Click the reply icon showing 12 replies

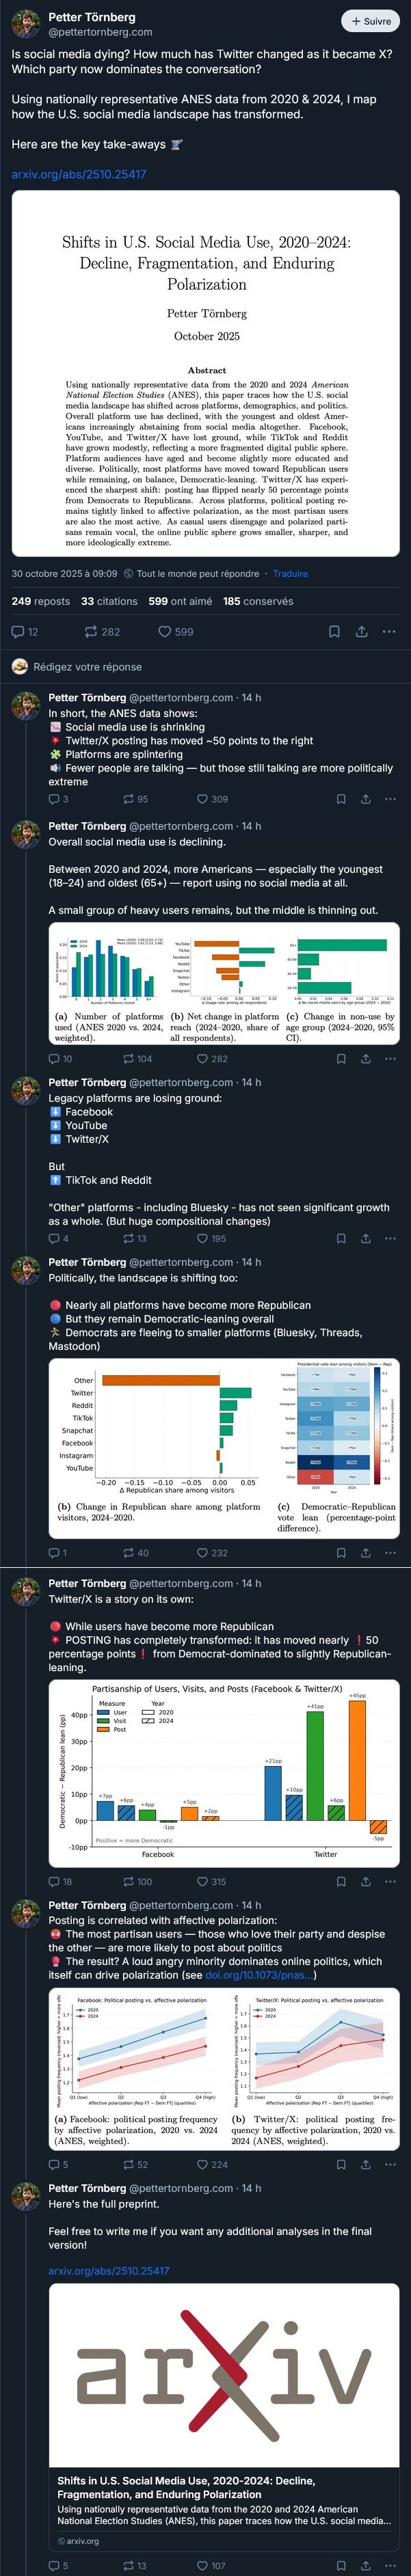(x=24, y=632)
